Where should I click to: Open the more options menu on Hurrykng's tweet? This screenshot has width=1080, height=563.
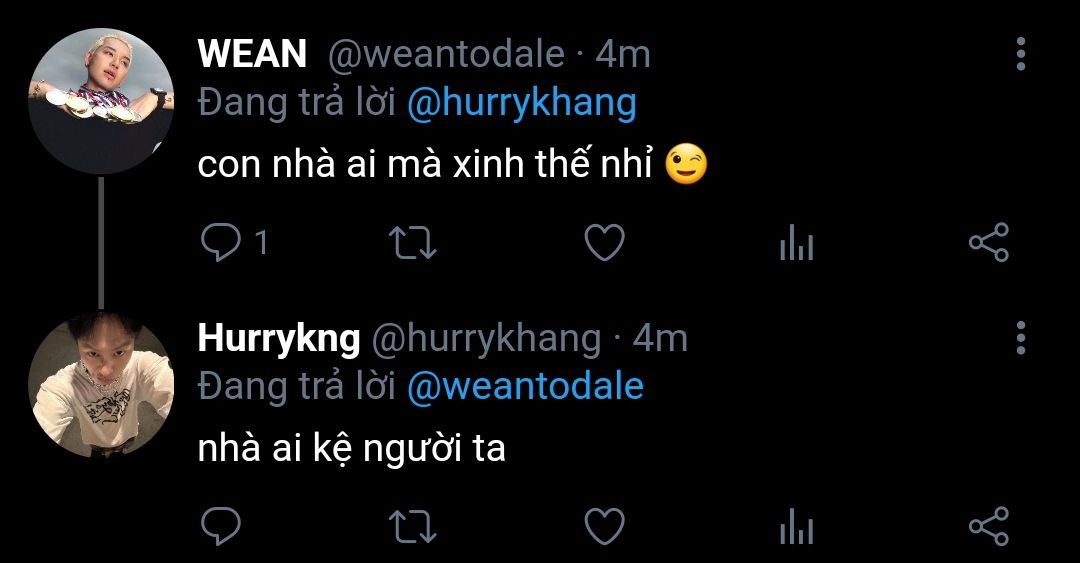1021,338
